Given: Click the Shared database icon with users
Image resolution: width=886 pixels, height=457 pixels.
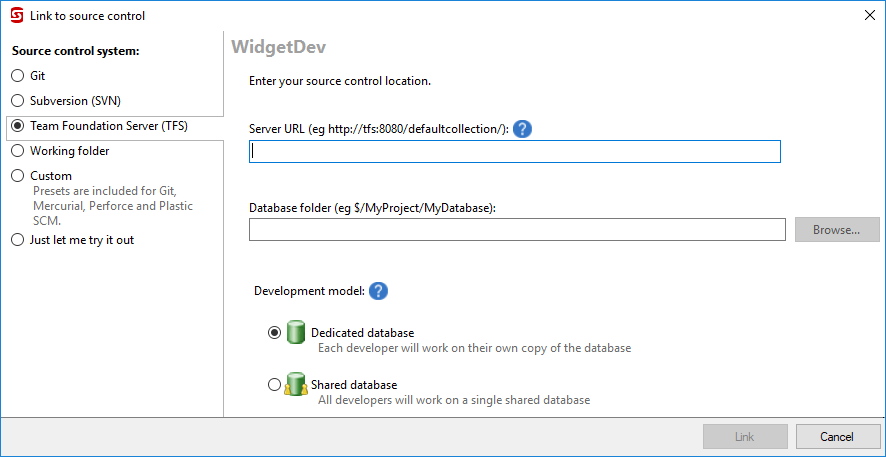Looking at the screenshot, I should tap(295, 384).
